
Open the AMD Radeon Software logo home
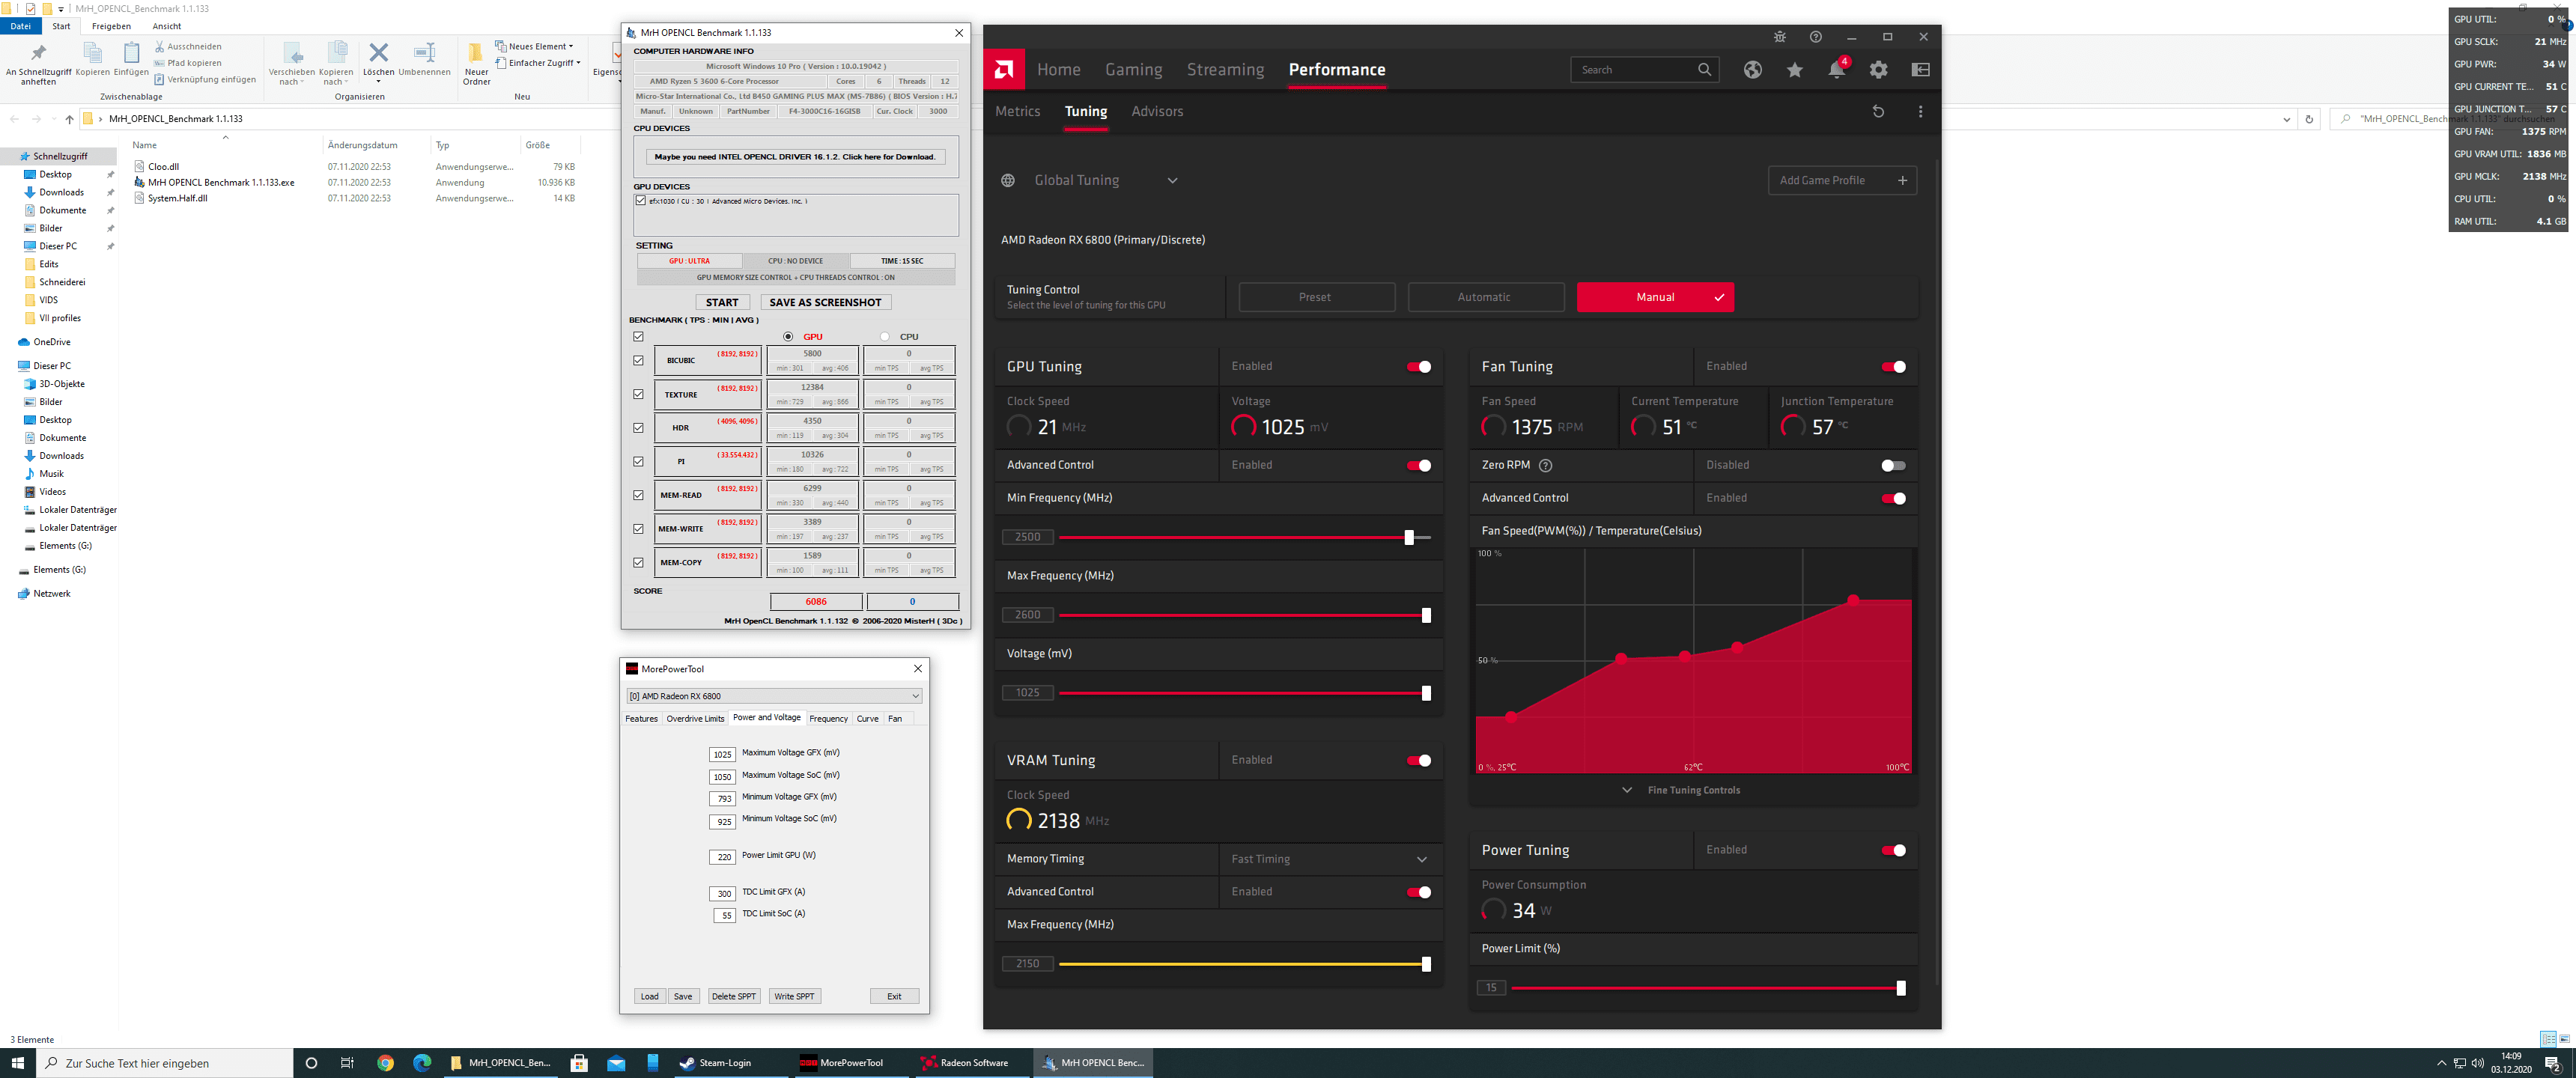tap(1004, 69)
